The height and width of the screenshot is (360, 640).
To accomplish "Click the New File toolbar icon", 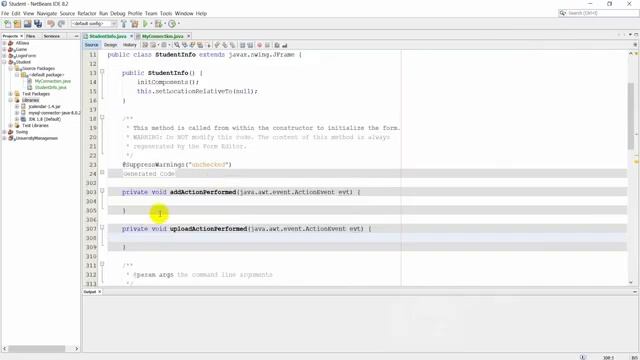I will click(7, 24).
